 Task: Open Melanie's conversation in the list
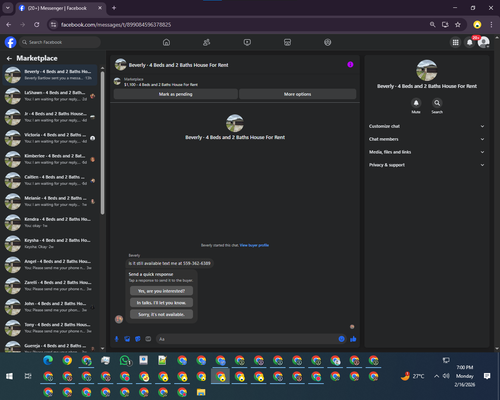(50, 201)
